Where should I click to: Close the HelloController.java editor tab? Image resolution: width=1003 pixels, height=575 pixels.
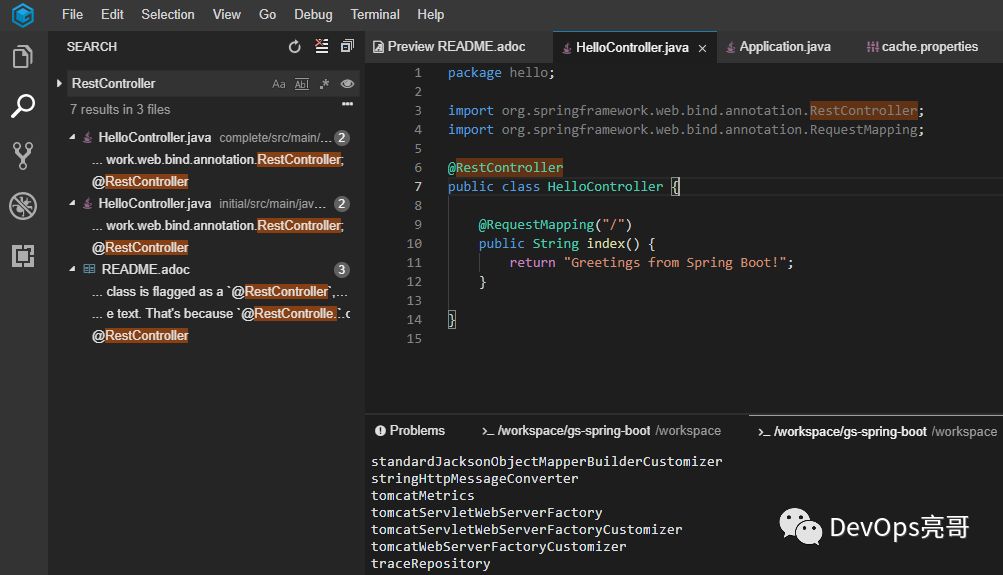702,48
